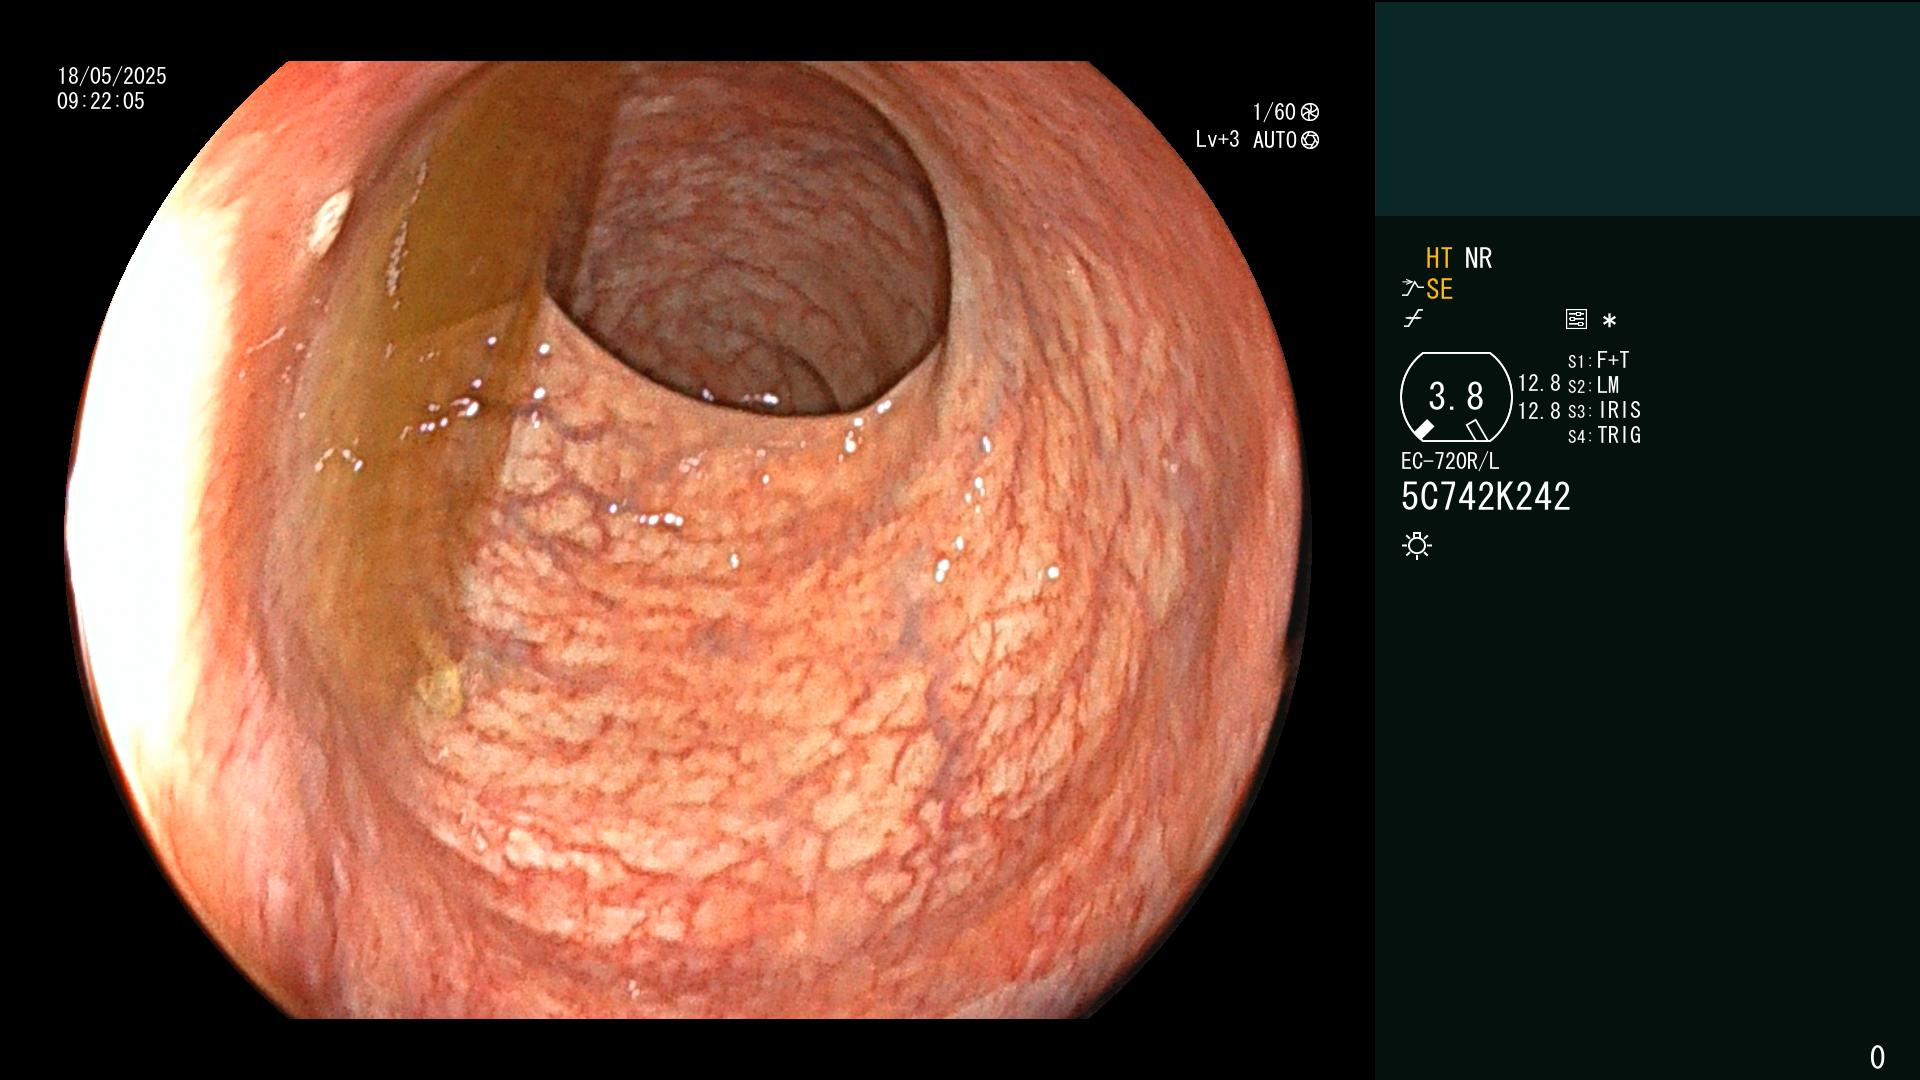
Task: Click the S2: LM switch assignment
Action: (x=1594, y=385)
